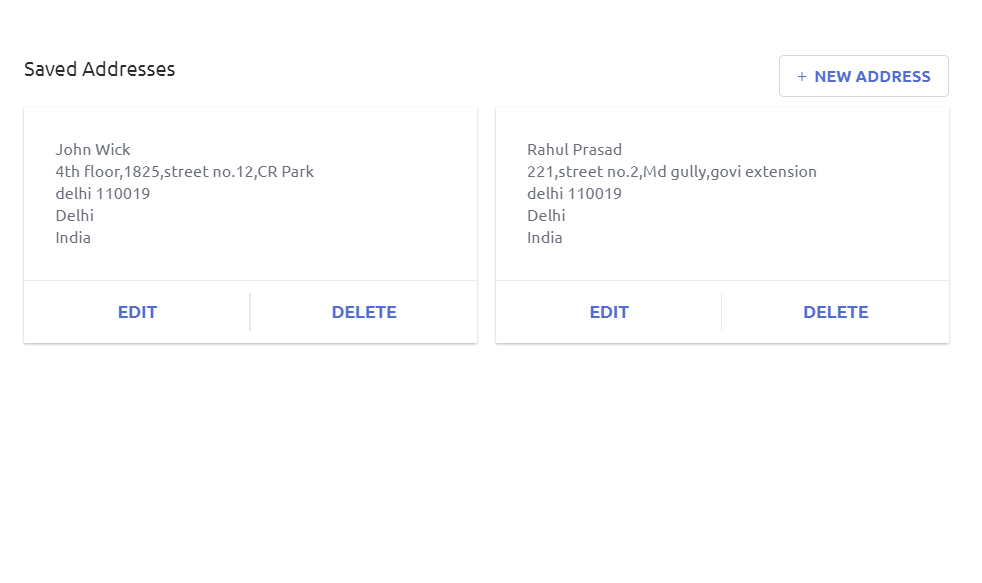Edit John Wick's saved address
This screenshot has height=583, width=982.
click(x=137, y=312)
